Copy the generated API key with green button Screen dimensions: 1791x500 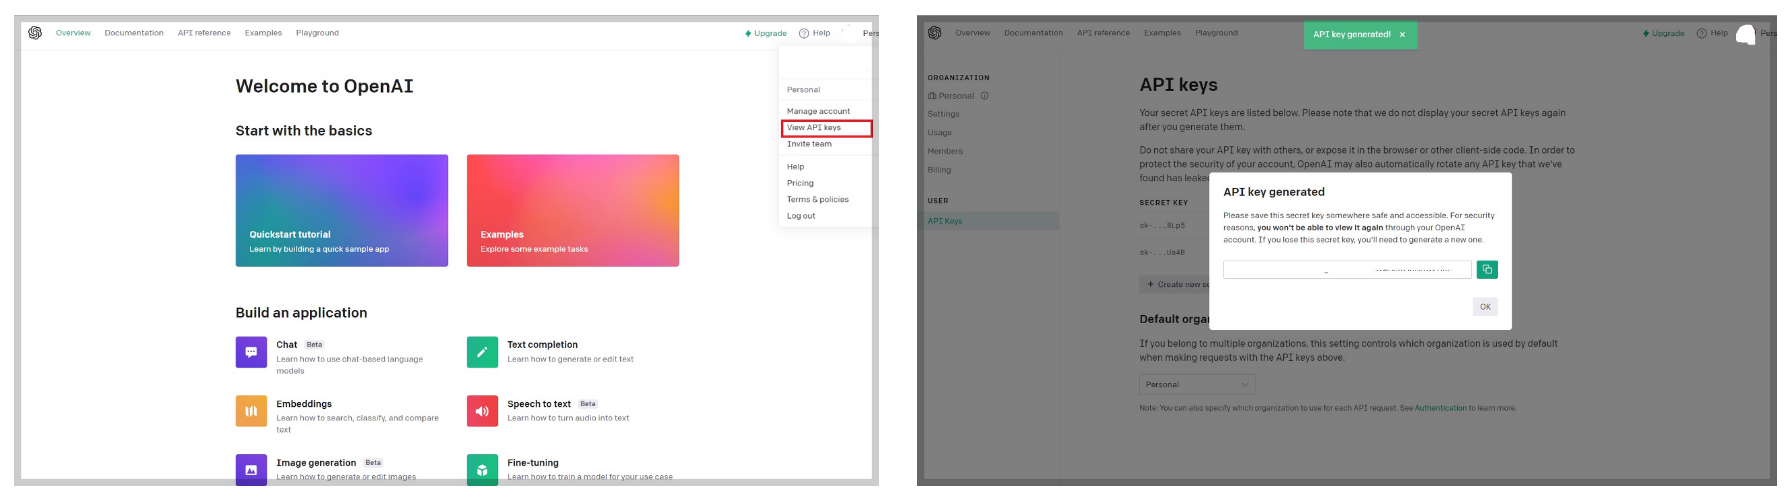tap(1487, 269)
